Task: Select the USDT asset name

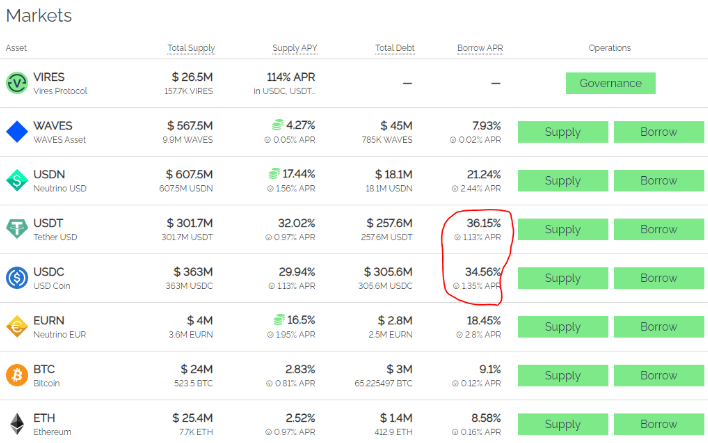Action: pyautogui.click(x=48, y=223)
